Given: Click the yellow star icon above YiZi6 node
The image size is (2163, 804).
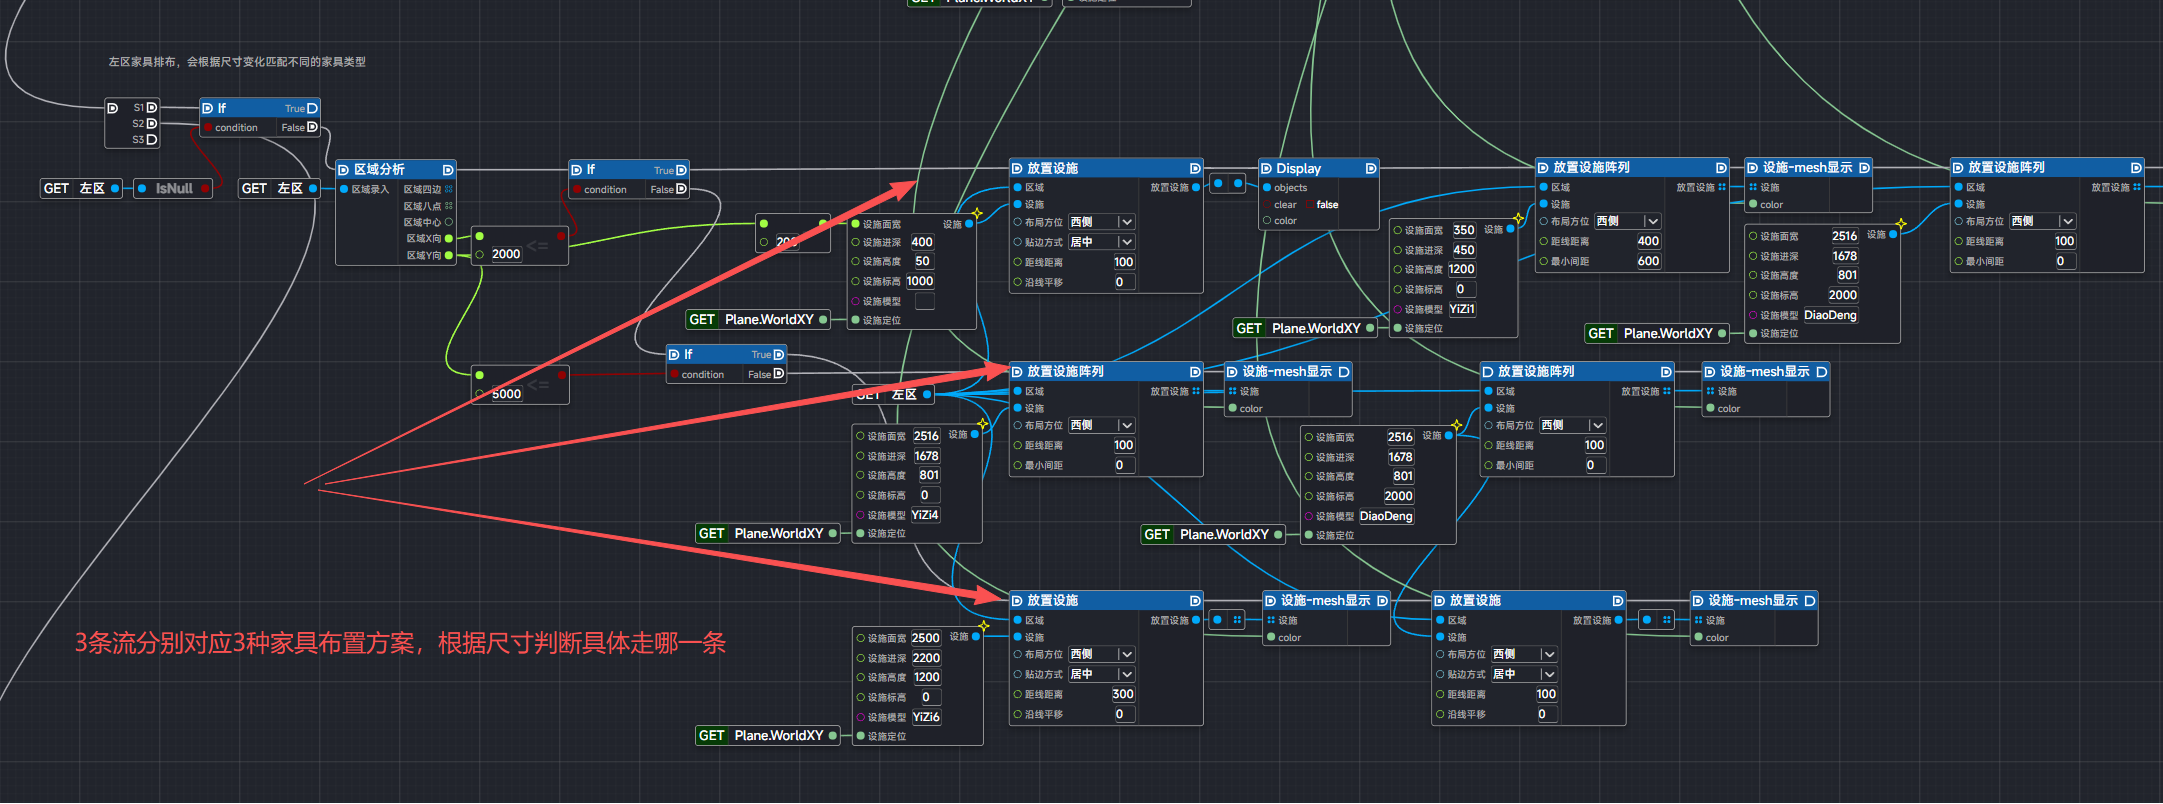Looking at the screenshot, I should click(984, 626).
